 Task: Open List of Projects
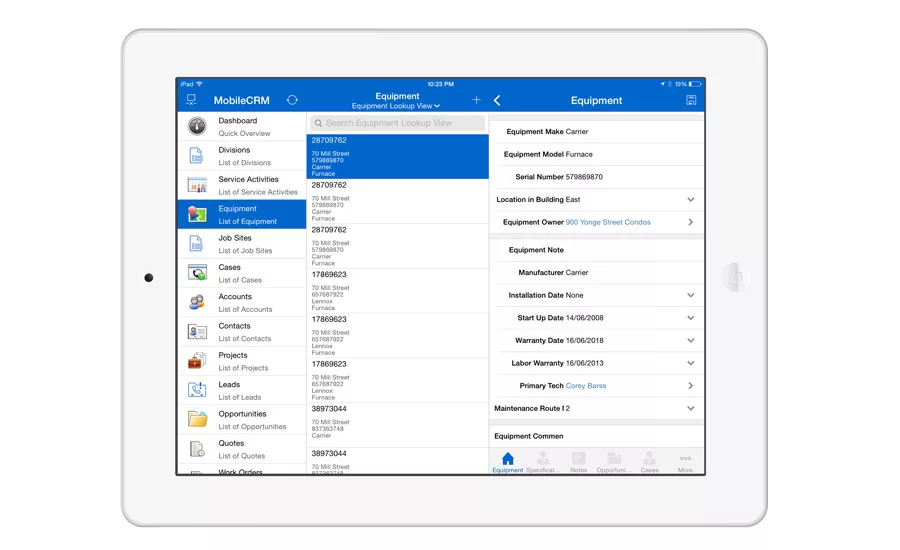[x=242, y=361]
